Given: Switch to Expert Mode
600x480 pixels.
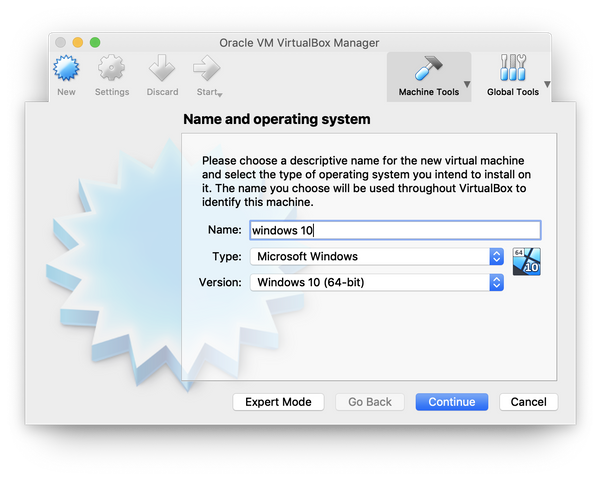Looking at the screenshot, I should (278, 402).
